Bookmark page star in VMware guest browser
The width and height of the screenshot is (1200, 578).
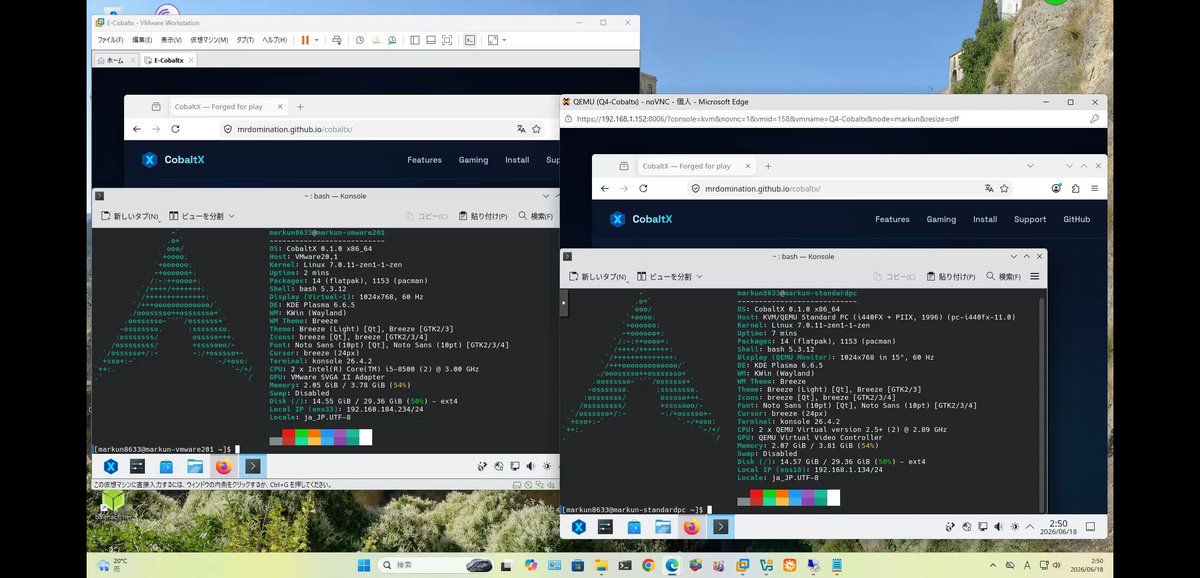tap(538, 129)
